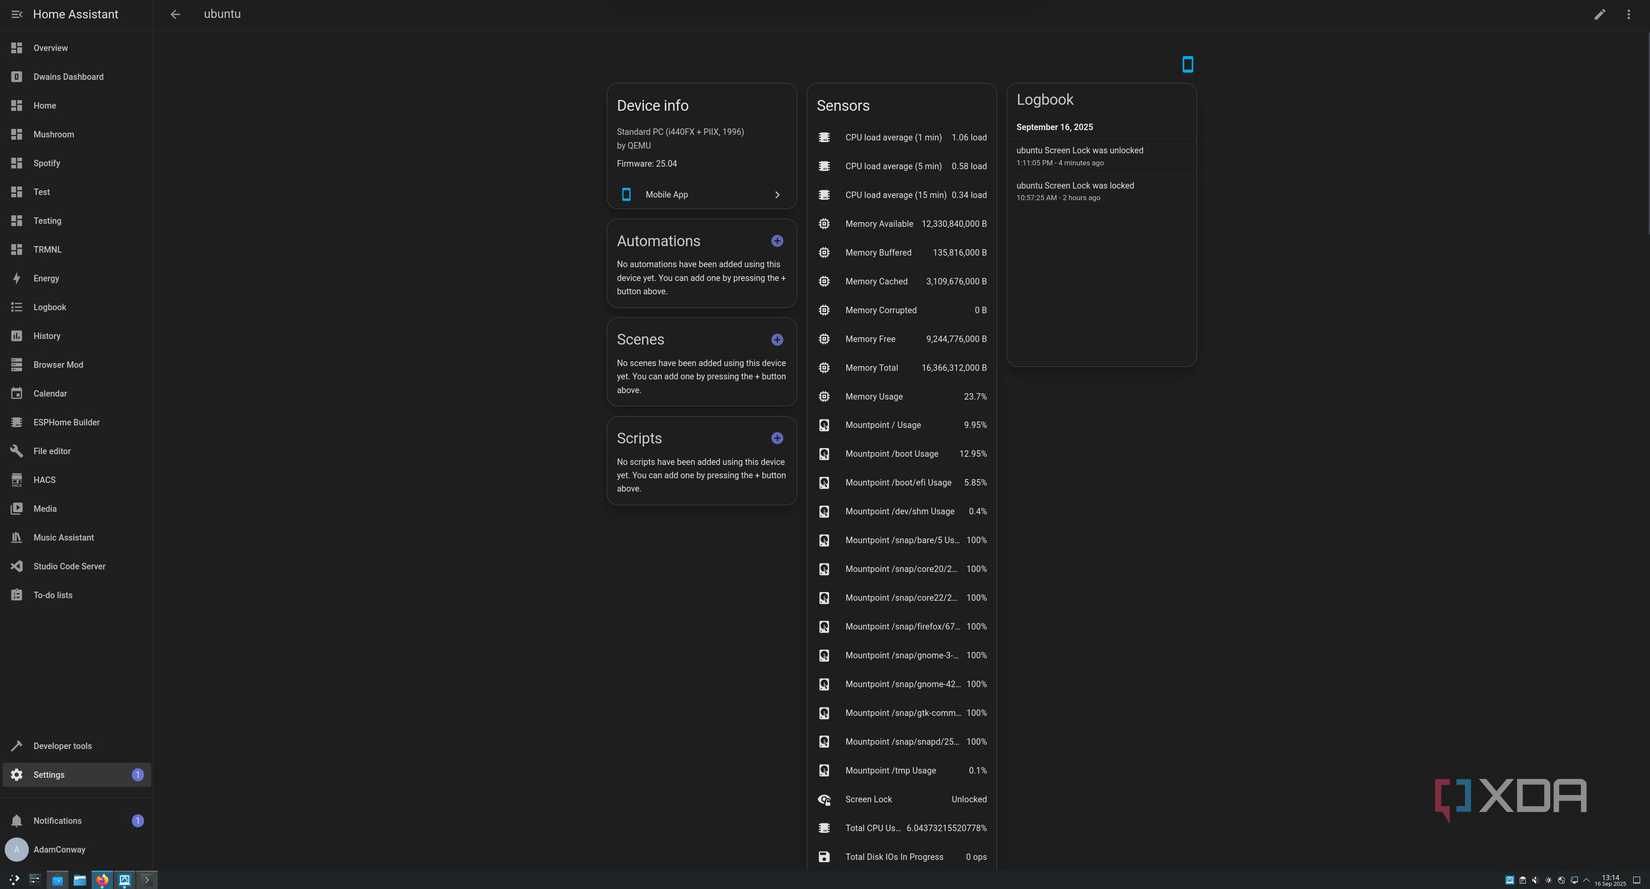
Task: Open the Test dashboard in sidebar
Action: [76, 192]
